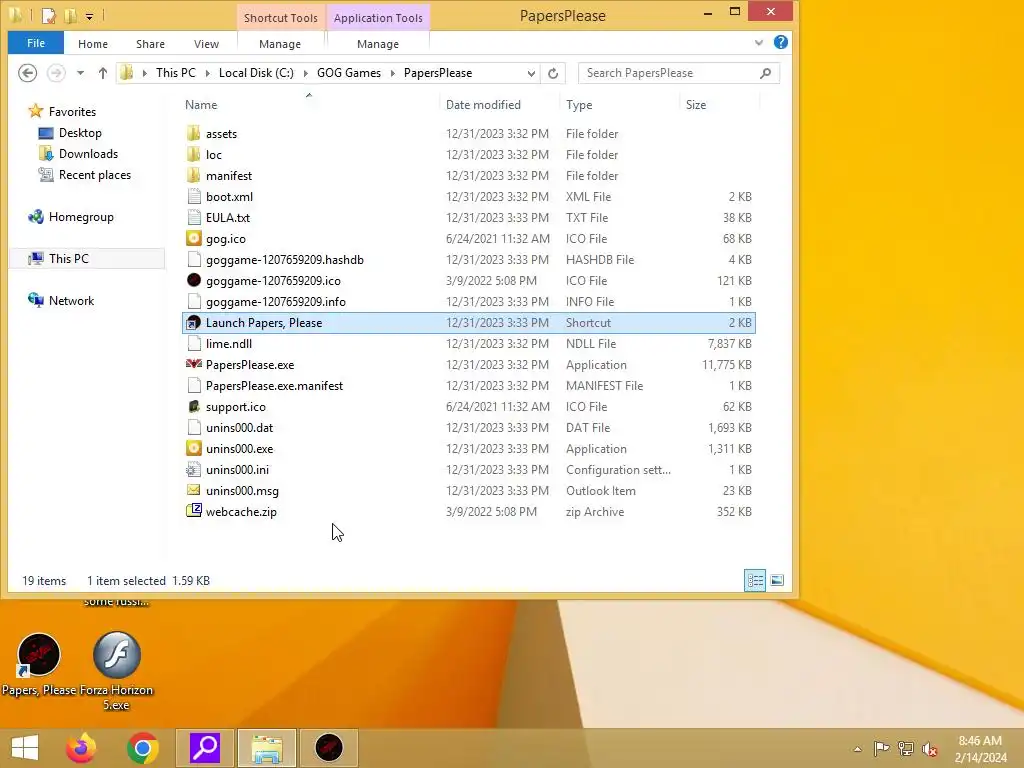The image size is (1024, 768).
Task: Show hidden tray icons arrow
Action: point(857,749)
